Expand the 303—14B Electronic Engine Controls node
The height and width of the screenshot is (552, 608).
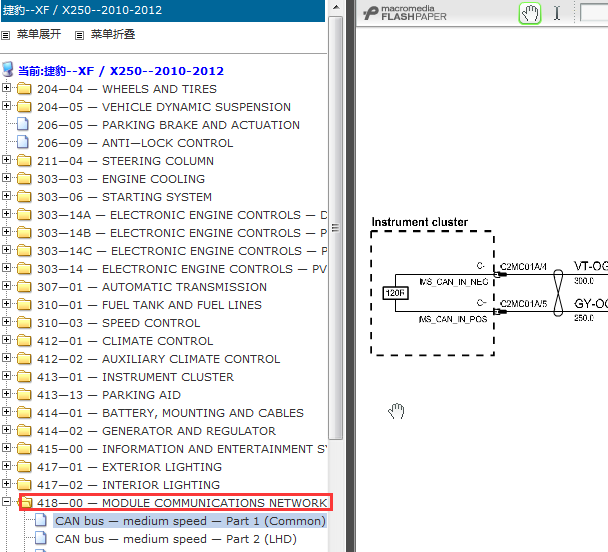6,231
